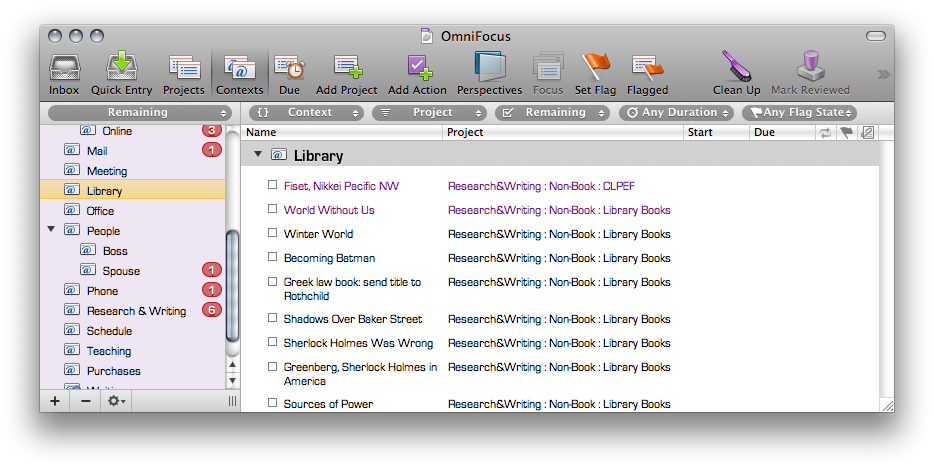
Task: Click the notes column header icon
Action: pos(867,132)
